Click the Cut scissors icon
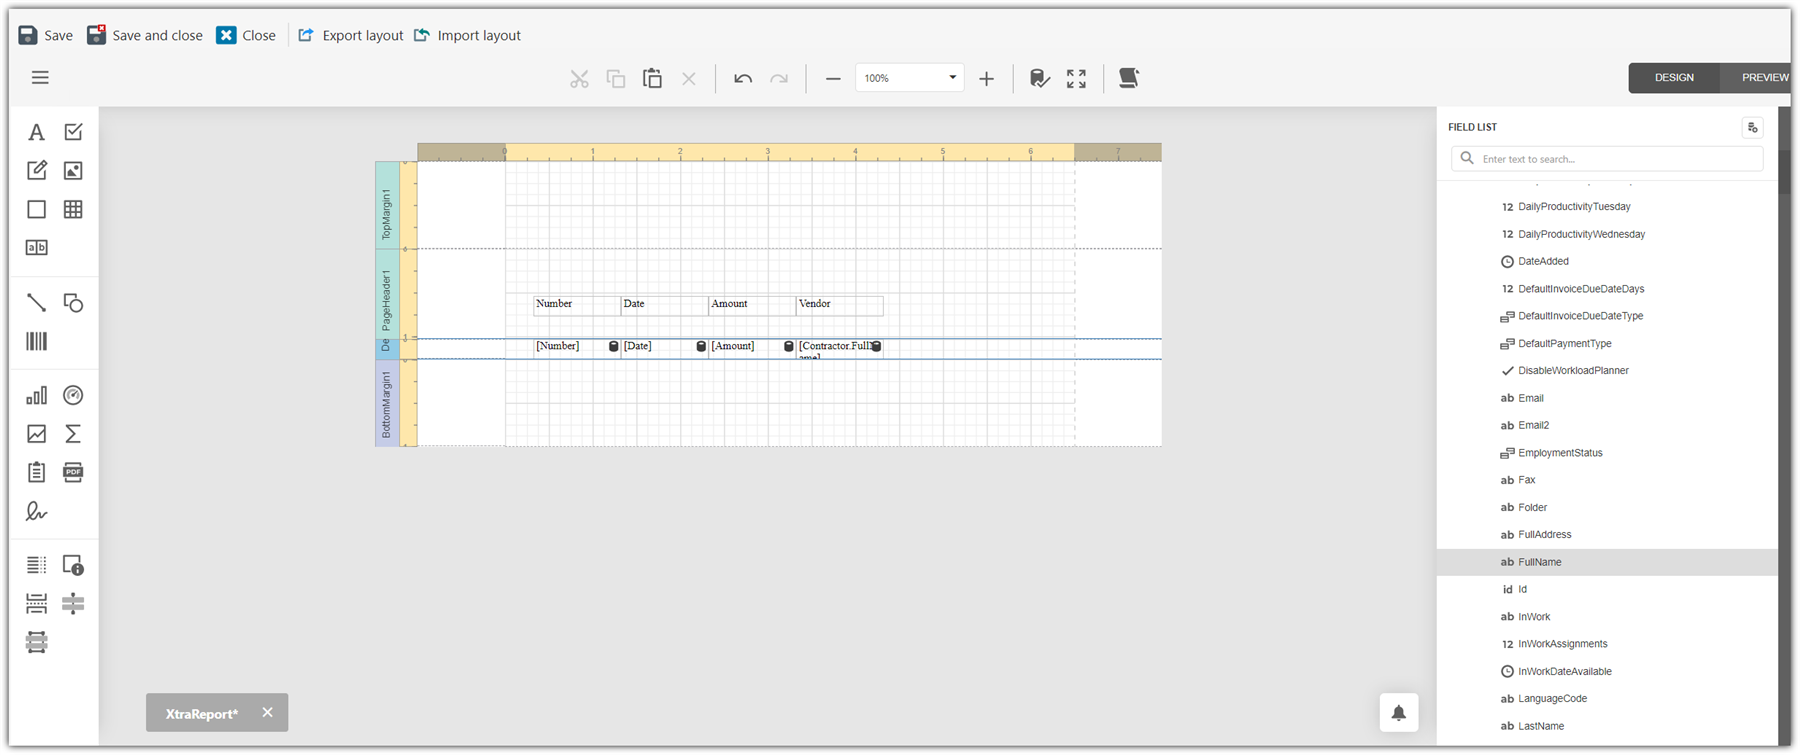The height and width of the screenshot is (755, 1800). pyautogui.click(x=579, y=78)
